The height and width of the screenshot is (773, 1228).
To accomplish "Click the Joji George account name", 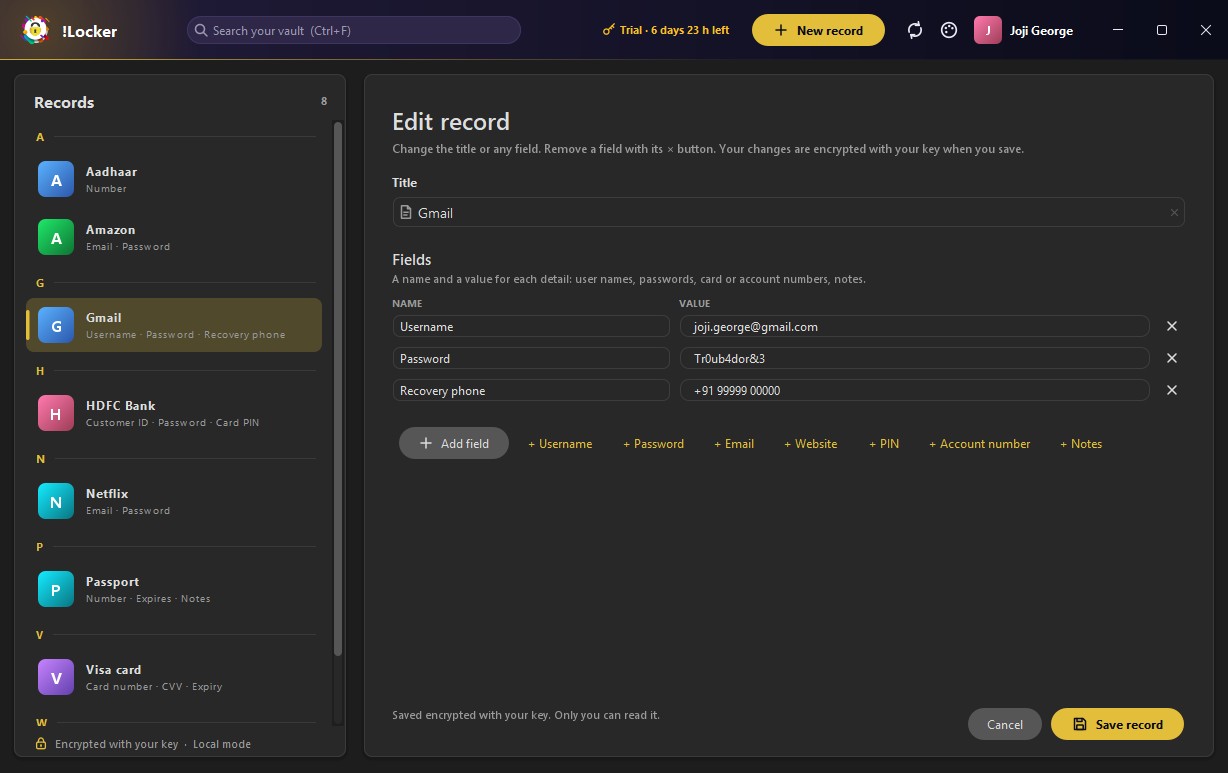I will pyautogui.click(x=1041, y=31).
